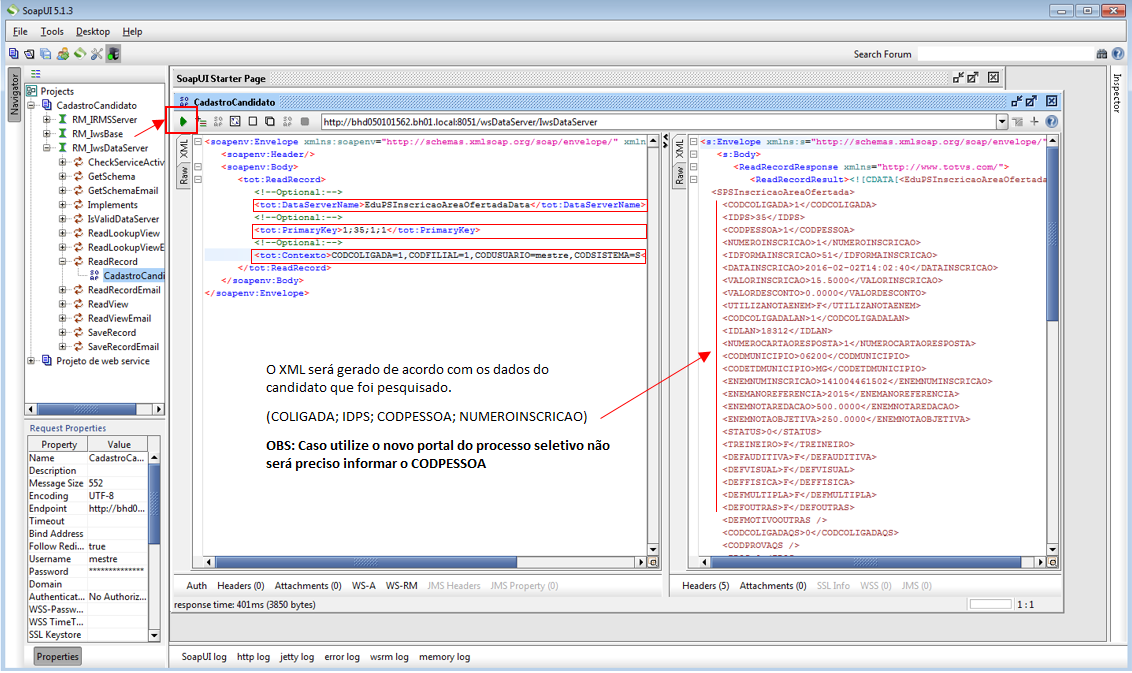Open the Tools menu
Screen dimensions: 1132x673
pos(52,31)
